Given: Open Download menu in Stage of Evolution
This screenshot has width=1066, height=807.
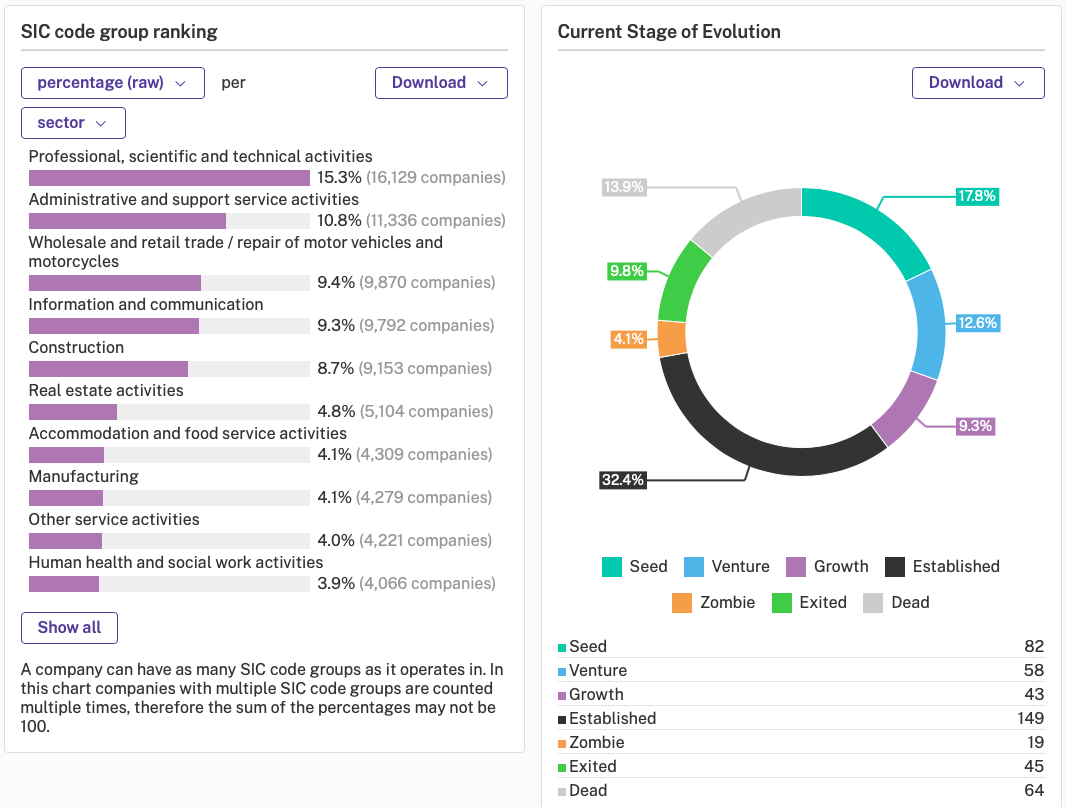Looking at the screenshot, I should [x=977, y=83].
